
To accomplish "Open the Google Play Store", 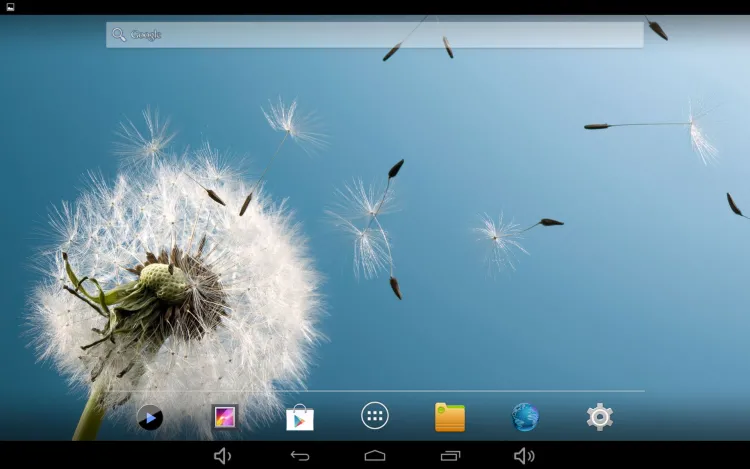I will (x=300, y=418).
